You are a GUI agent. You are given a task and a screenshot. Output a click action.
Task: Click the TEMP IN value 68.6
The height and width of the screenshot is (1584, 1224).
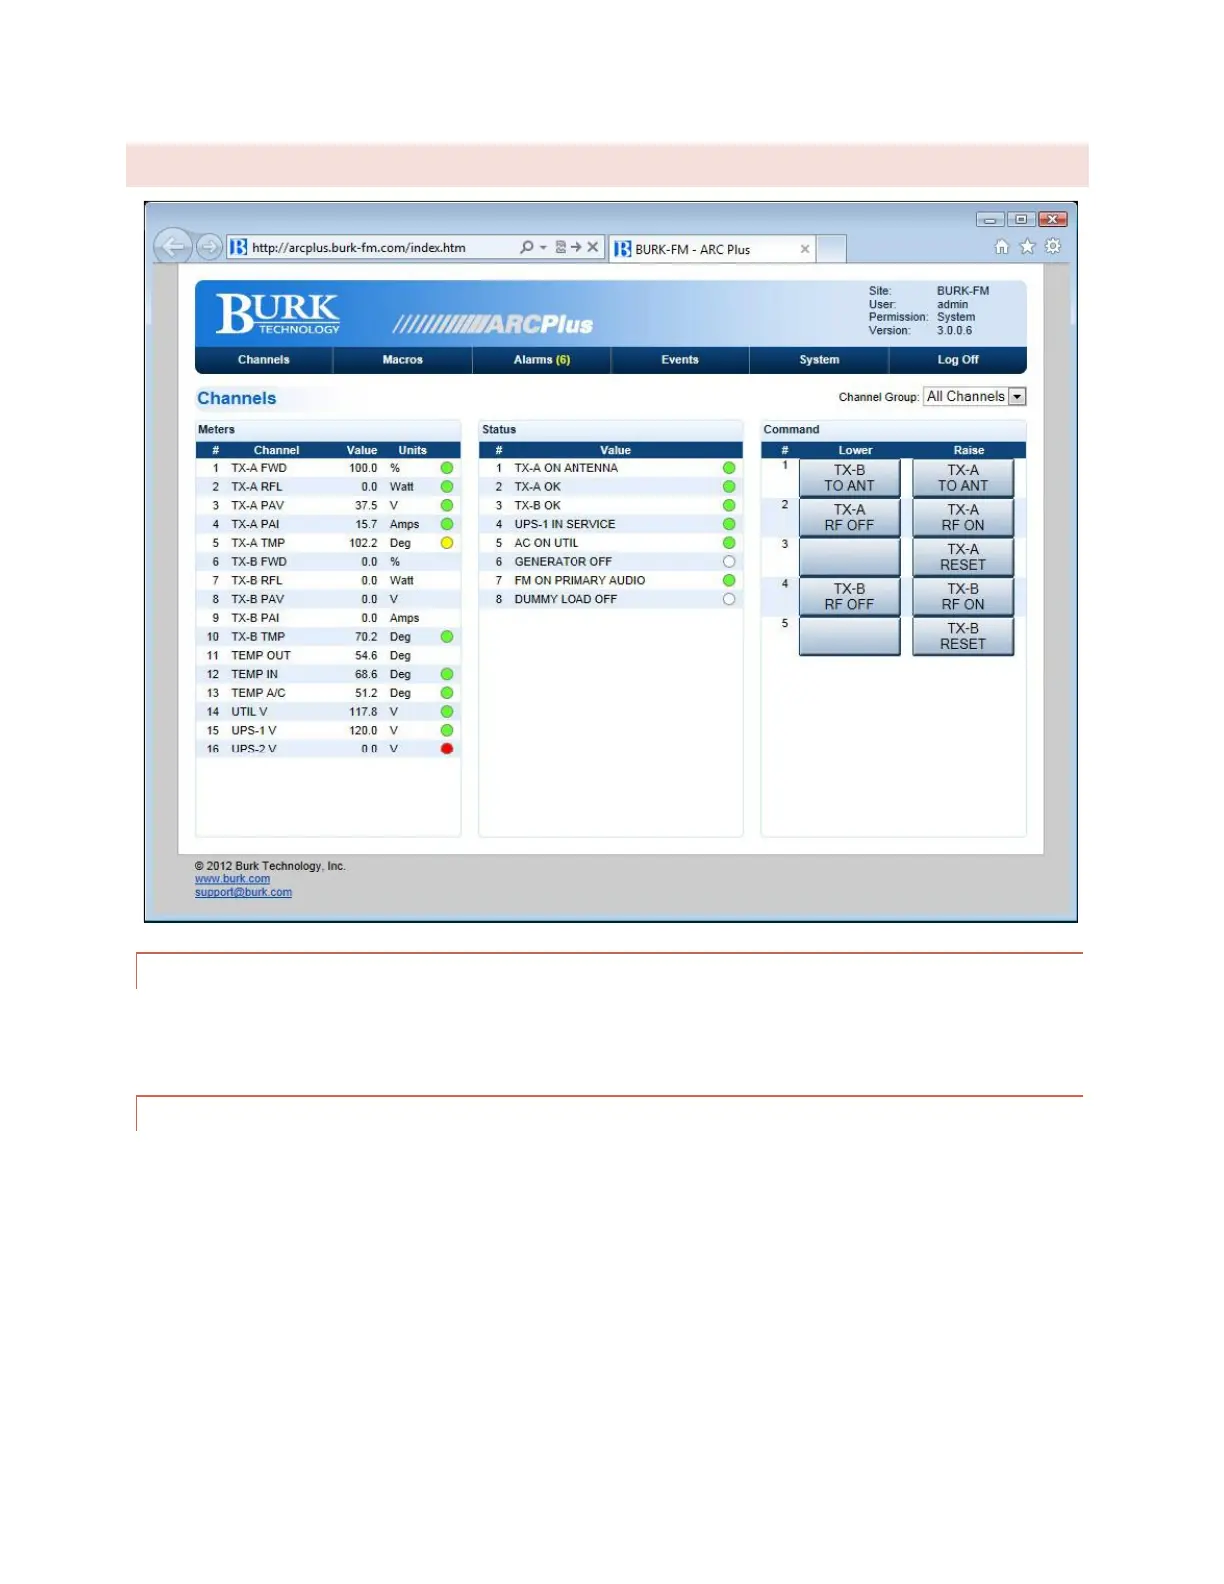(366, 675)
